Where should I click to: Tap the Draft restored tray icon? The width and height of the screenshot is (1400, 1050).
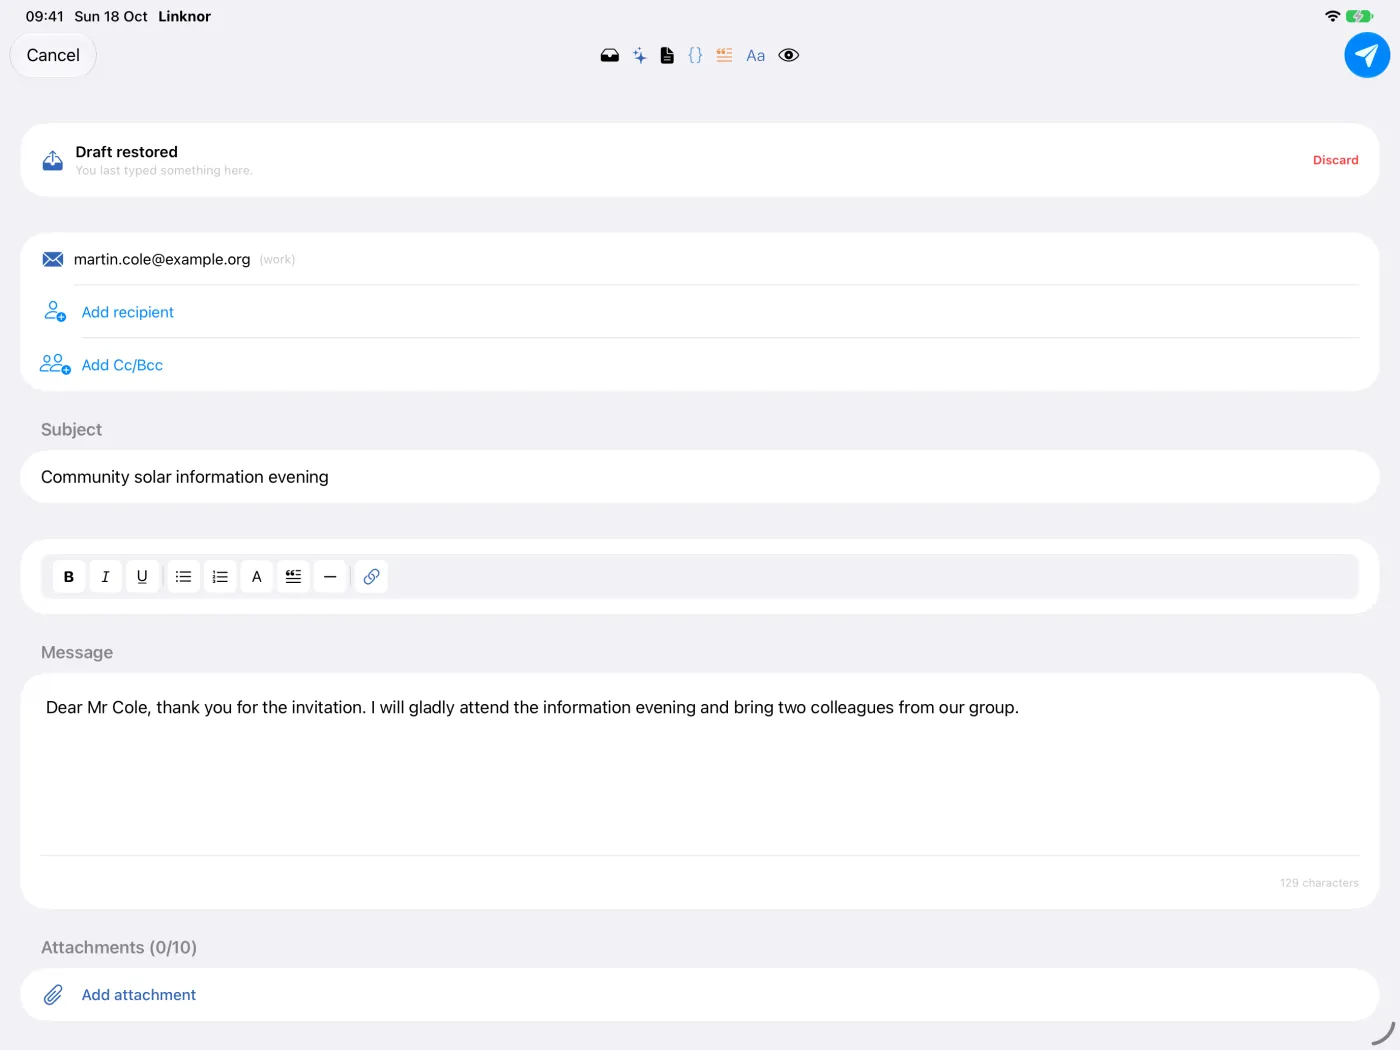coord(53,160)
